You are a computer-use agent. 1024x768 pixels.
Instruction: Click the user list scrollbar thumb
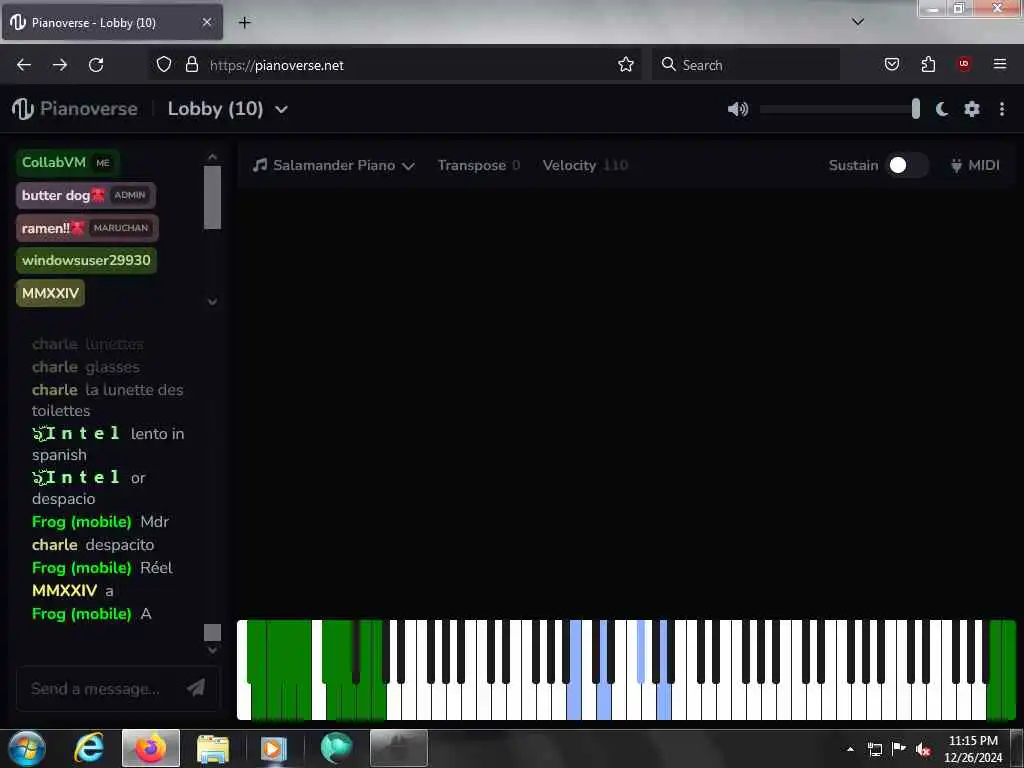(x=212, y=197)
